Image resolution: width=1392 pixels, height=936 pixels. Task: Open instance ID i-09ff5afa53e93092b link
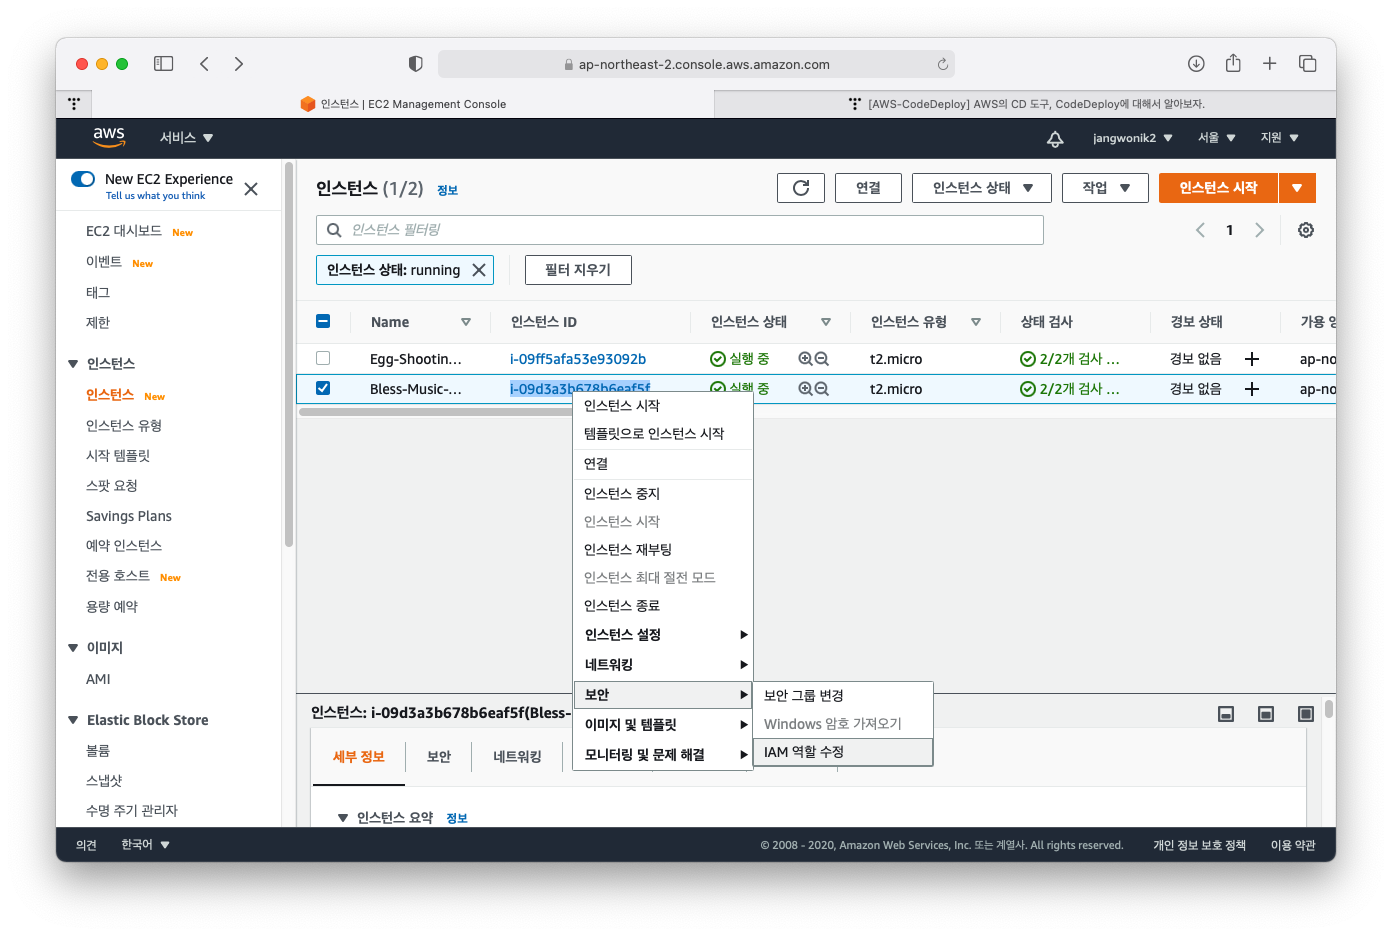pyautogui.click(x=578, y=359)
